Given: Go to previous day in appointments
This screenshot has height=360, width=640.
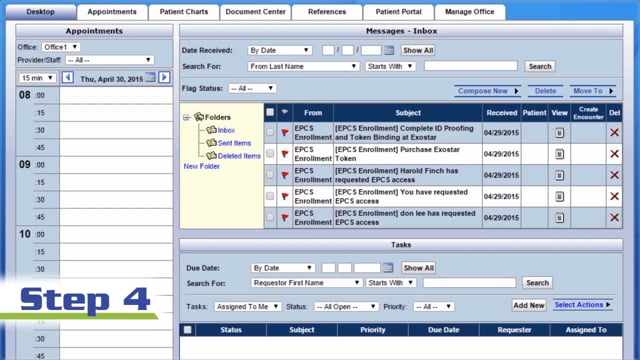Looking at the screenshot, I should (68, 77).
